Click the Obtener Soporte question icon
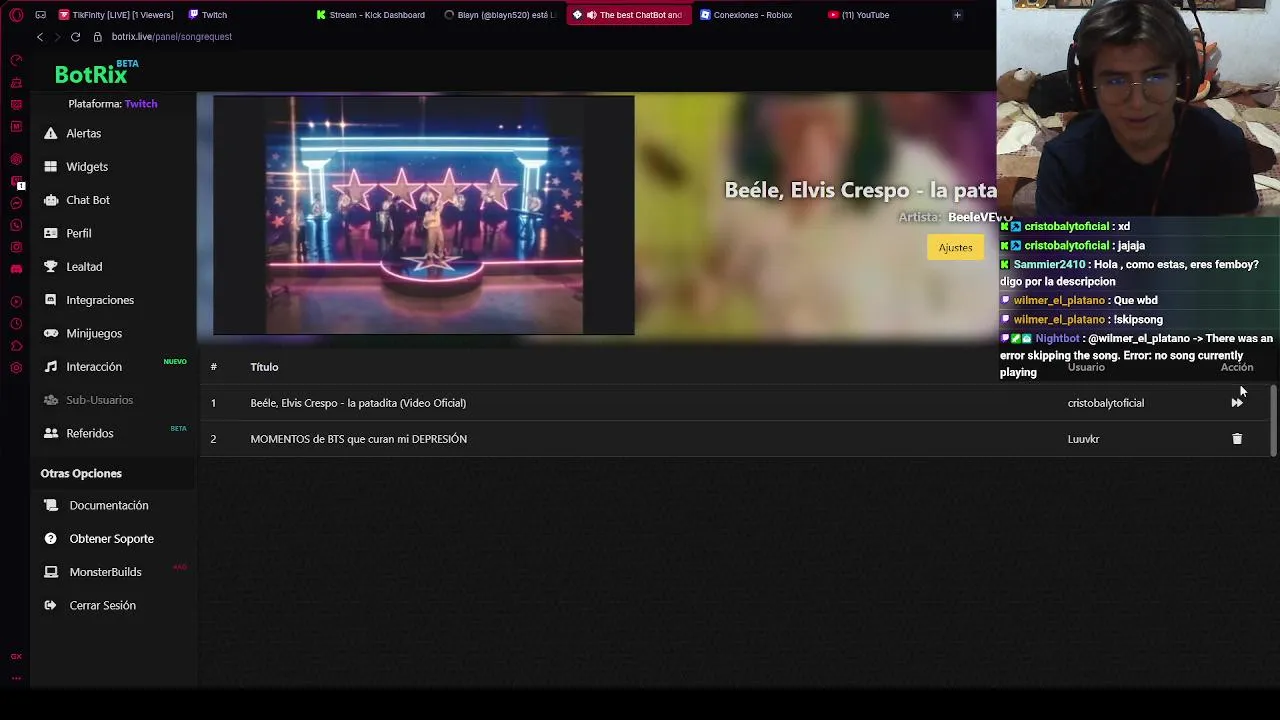The image size is (1280, 720). (x=50, y=538)
